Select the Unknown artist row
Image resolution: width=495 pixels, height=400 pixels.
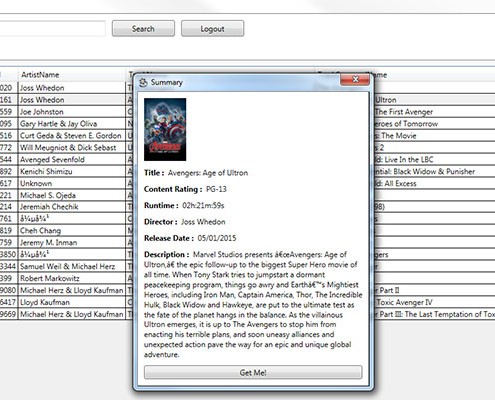click(x=72, y=183)
